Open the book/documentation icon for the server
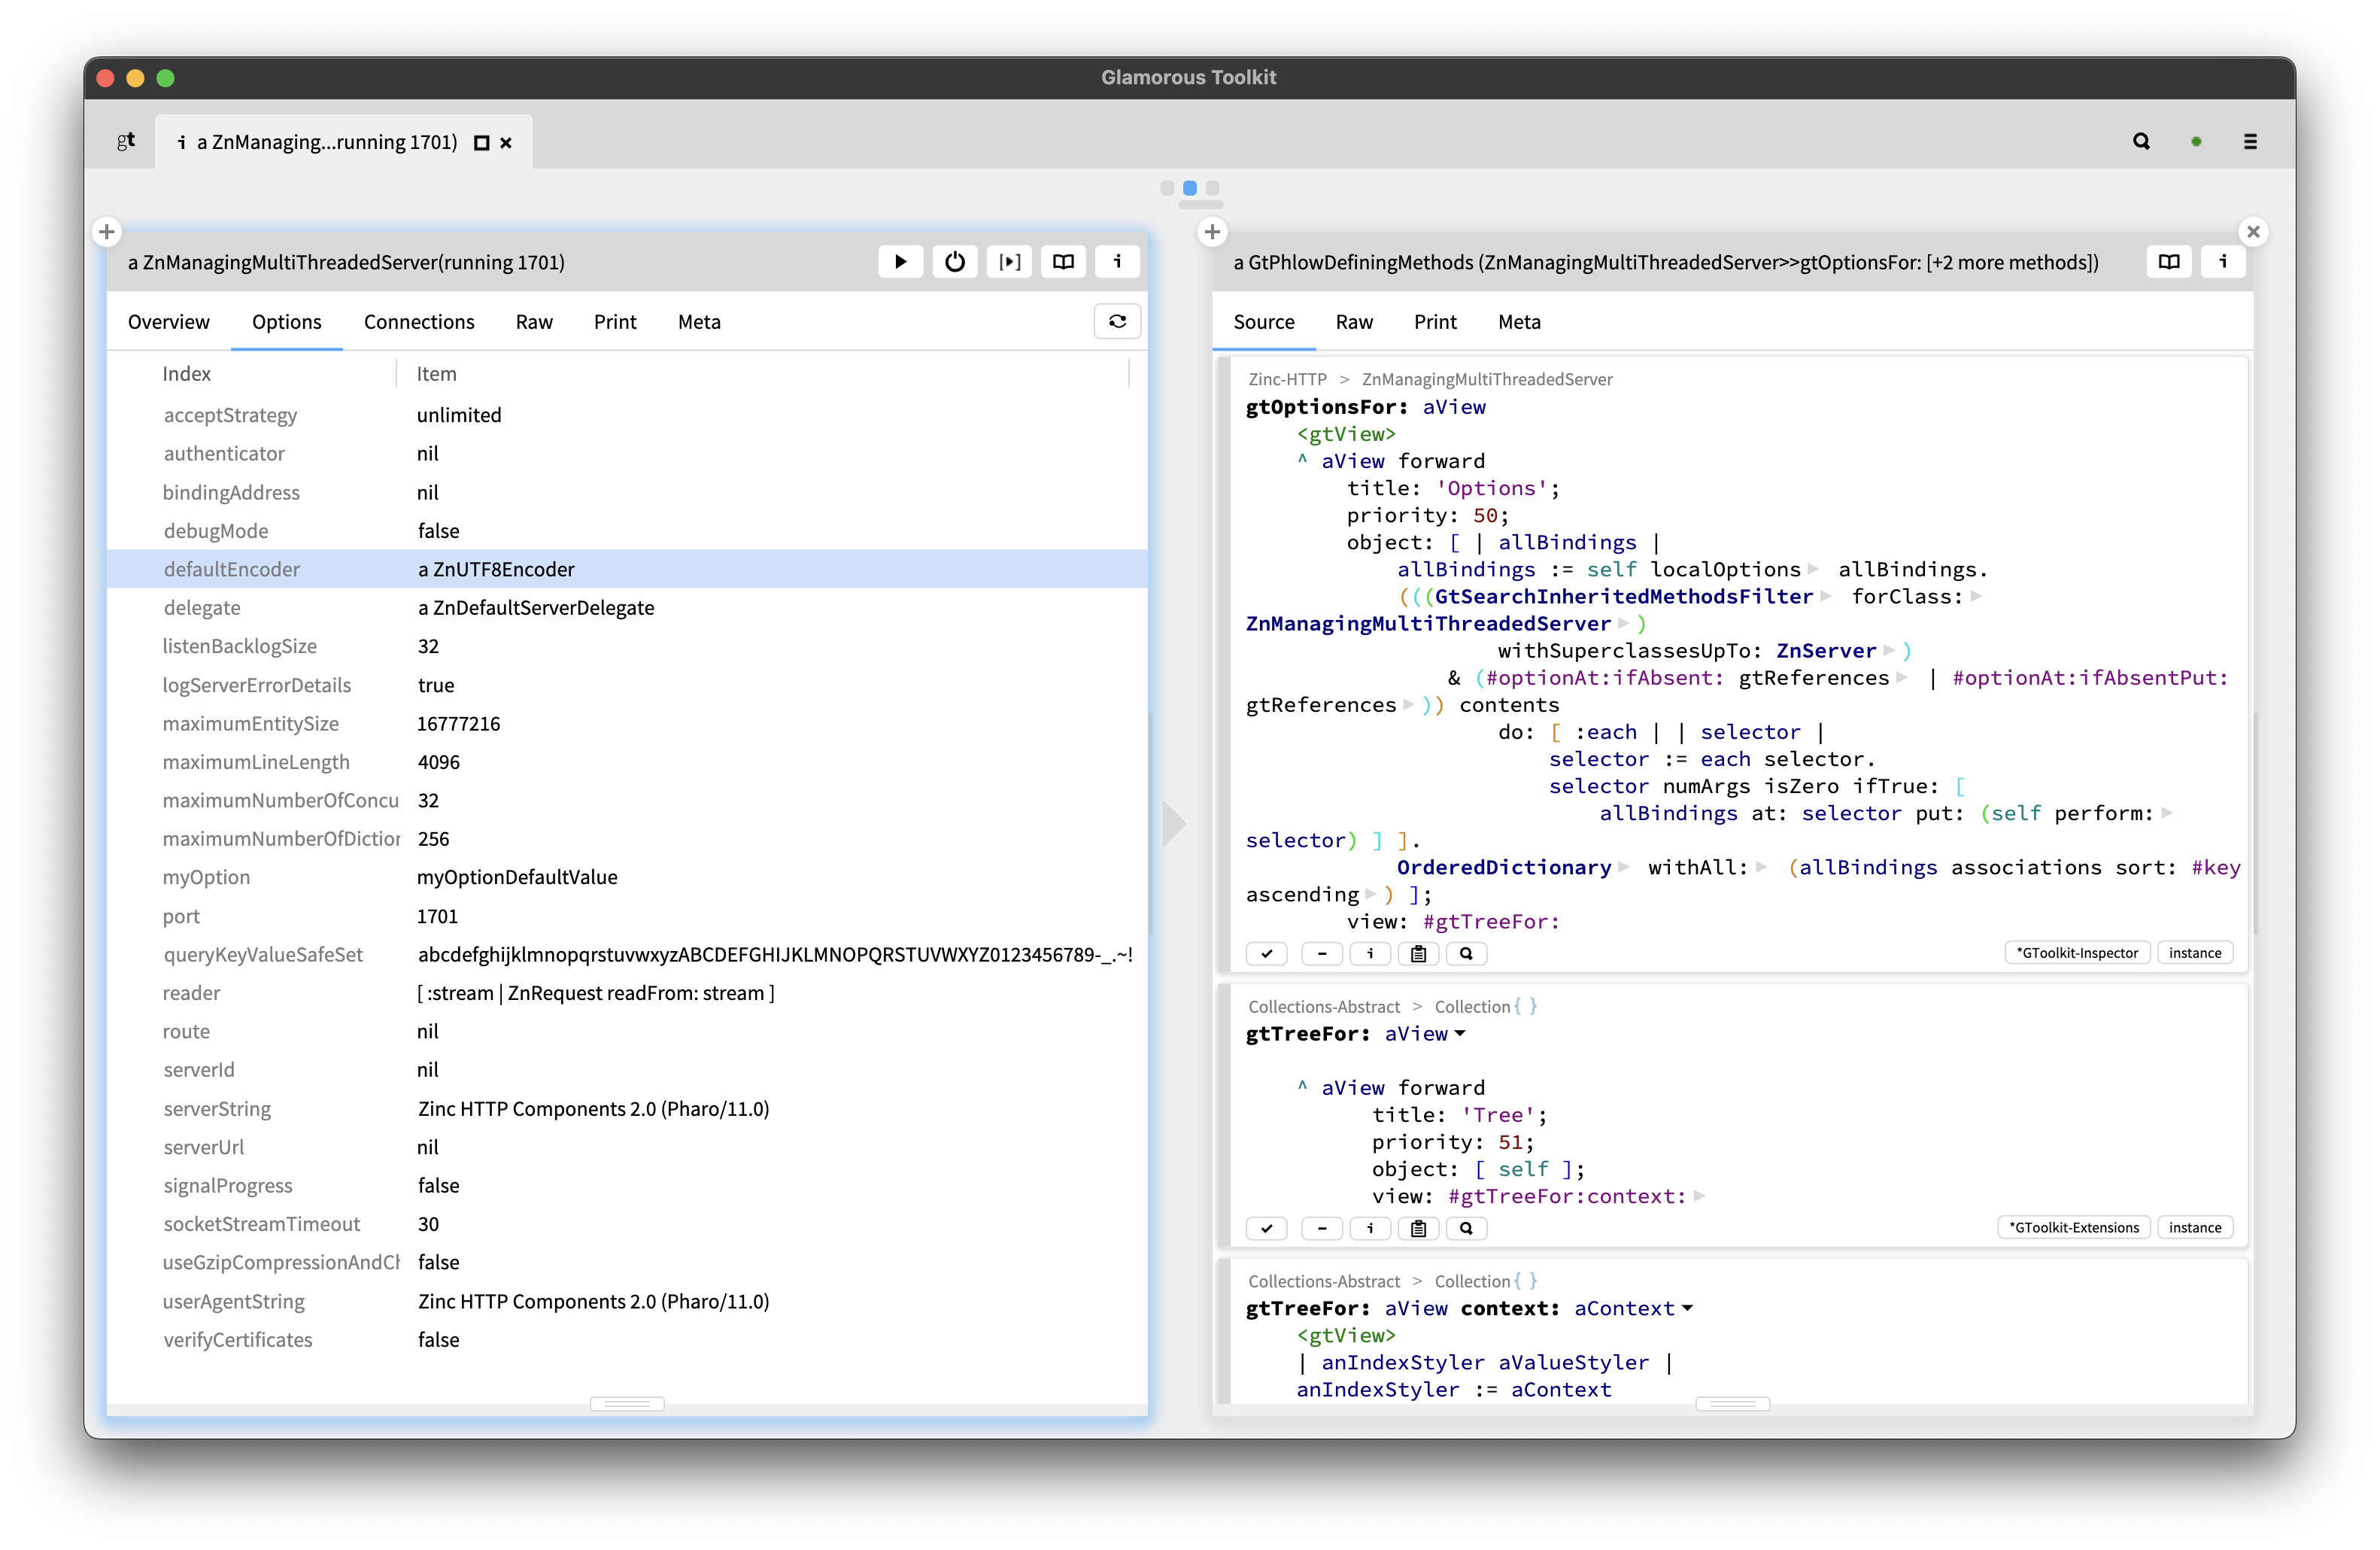 coord(1062,261)
